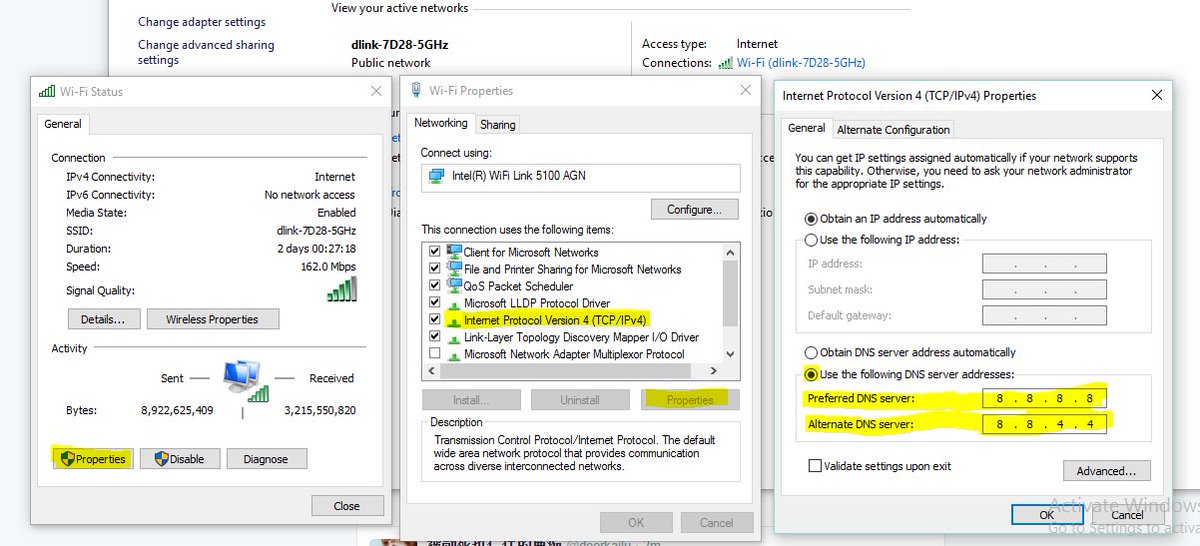The height and width of the screenshot is (546, 1200).
Task: Toggle Client for Microsoft Networks checkbox
Action: tap(434, 252)
